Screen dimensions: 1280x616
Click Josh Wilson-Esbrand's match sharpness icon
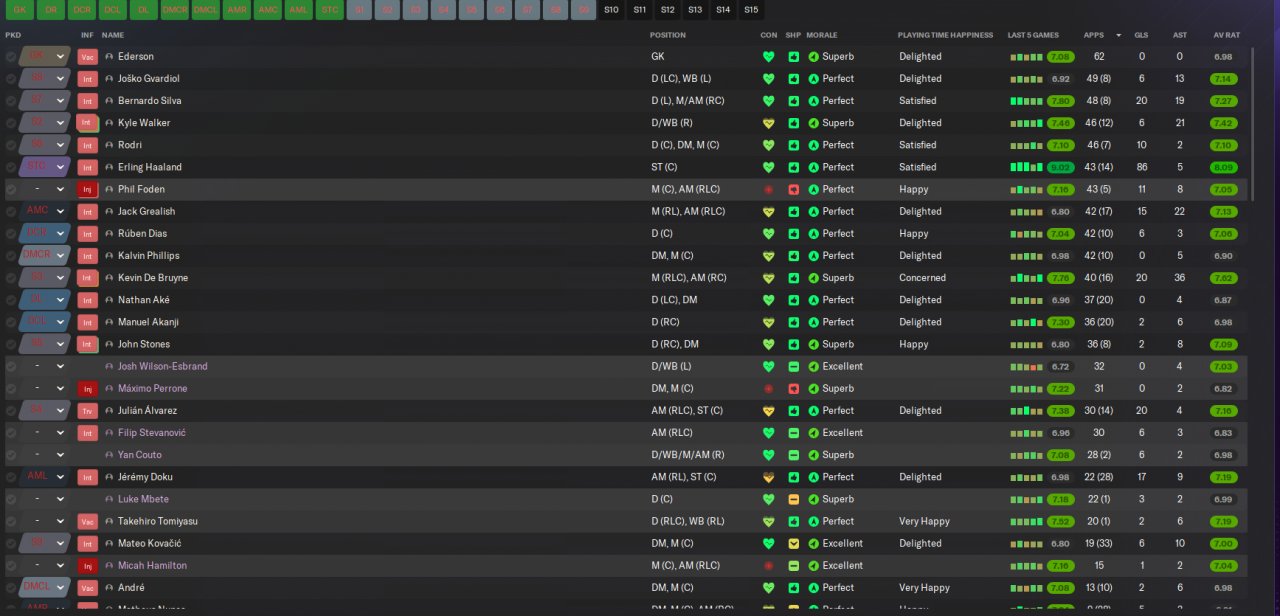point(793,367)
